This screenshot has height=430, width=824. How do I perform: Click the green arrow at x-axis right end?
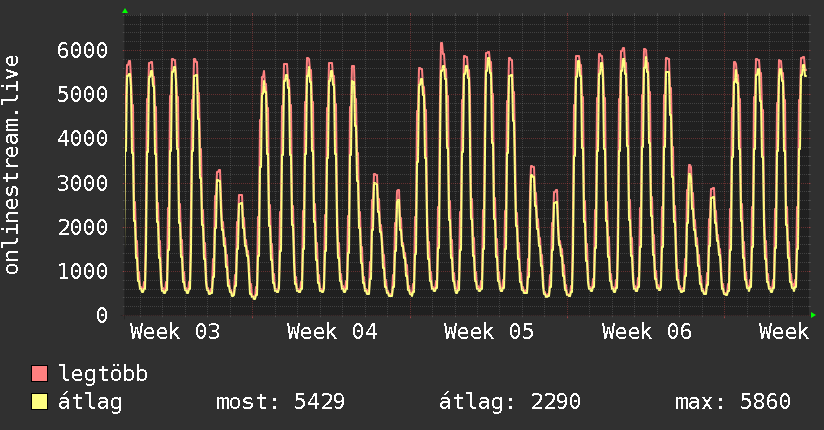(814, 315)
